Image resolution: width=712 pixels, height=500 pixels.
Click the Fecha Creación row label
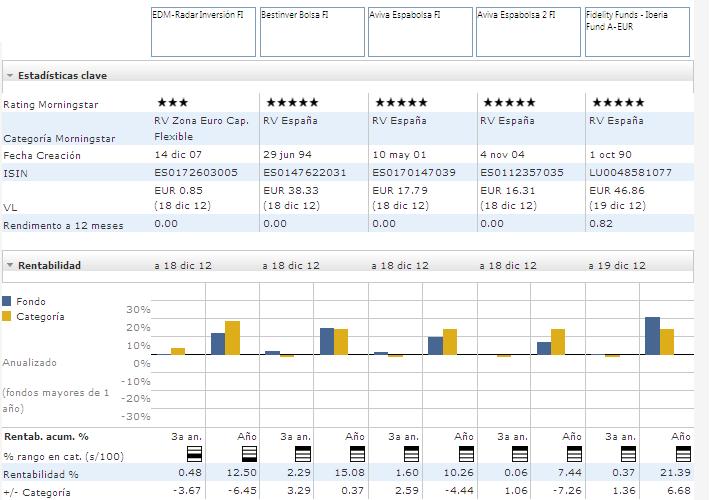coord(42,155)
